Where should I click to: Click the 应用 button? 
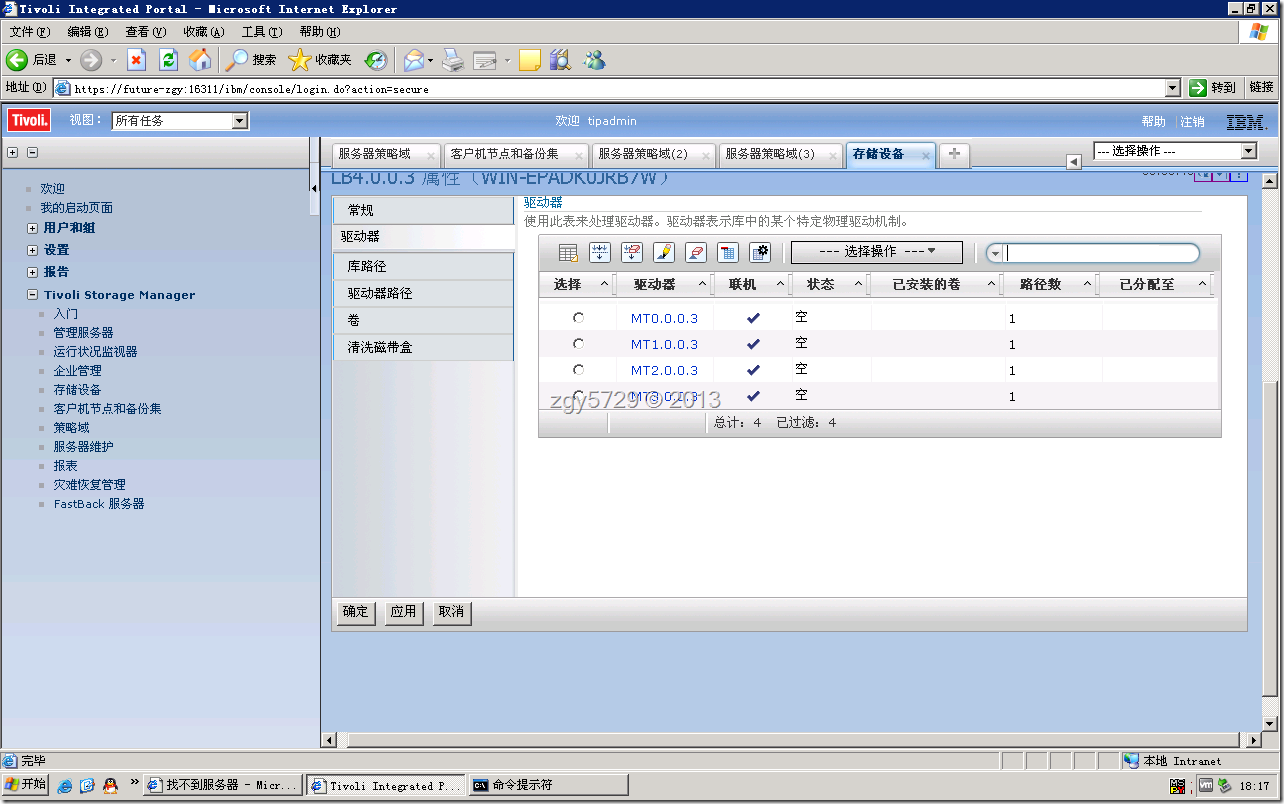click(x=403, y=612)
